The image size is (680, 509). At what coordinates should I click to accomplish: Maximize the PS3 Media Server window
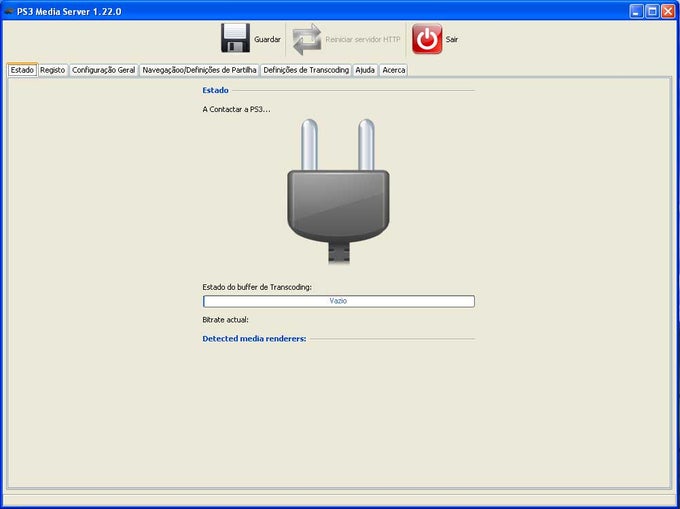pyautogui.click(x=652, y=11)
